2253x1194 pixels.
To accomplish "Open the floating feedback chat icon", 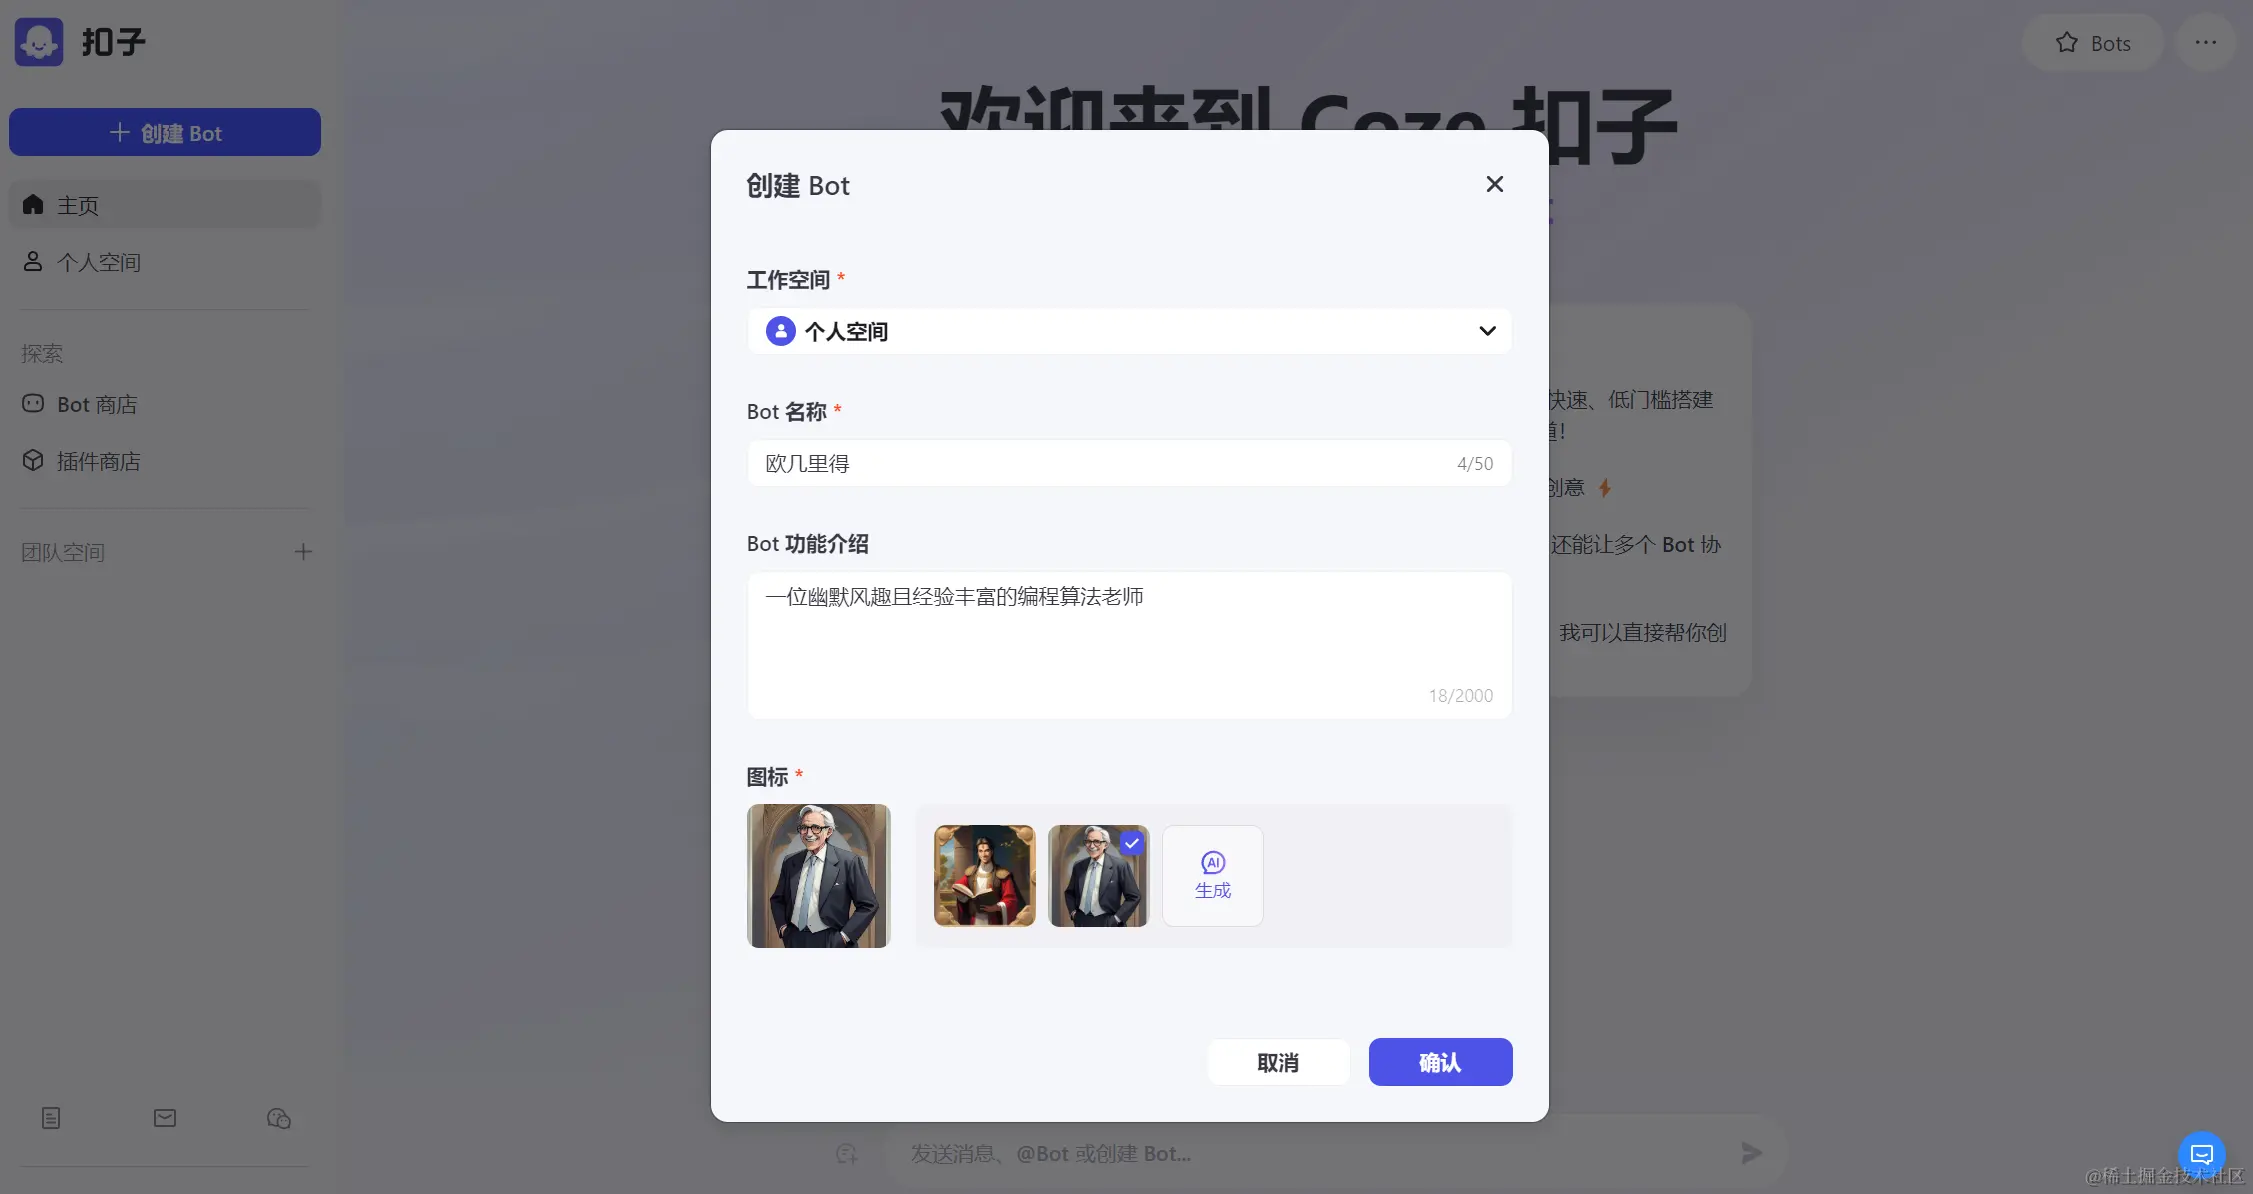I will click(2201, 1155).
